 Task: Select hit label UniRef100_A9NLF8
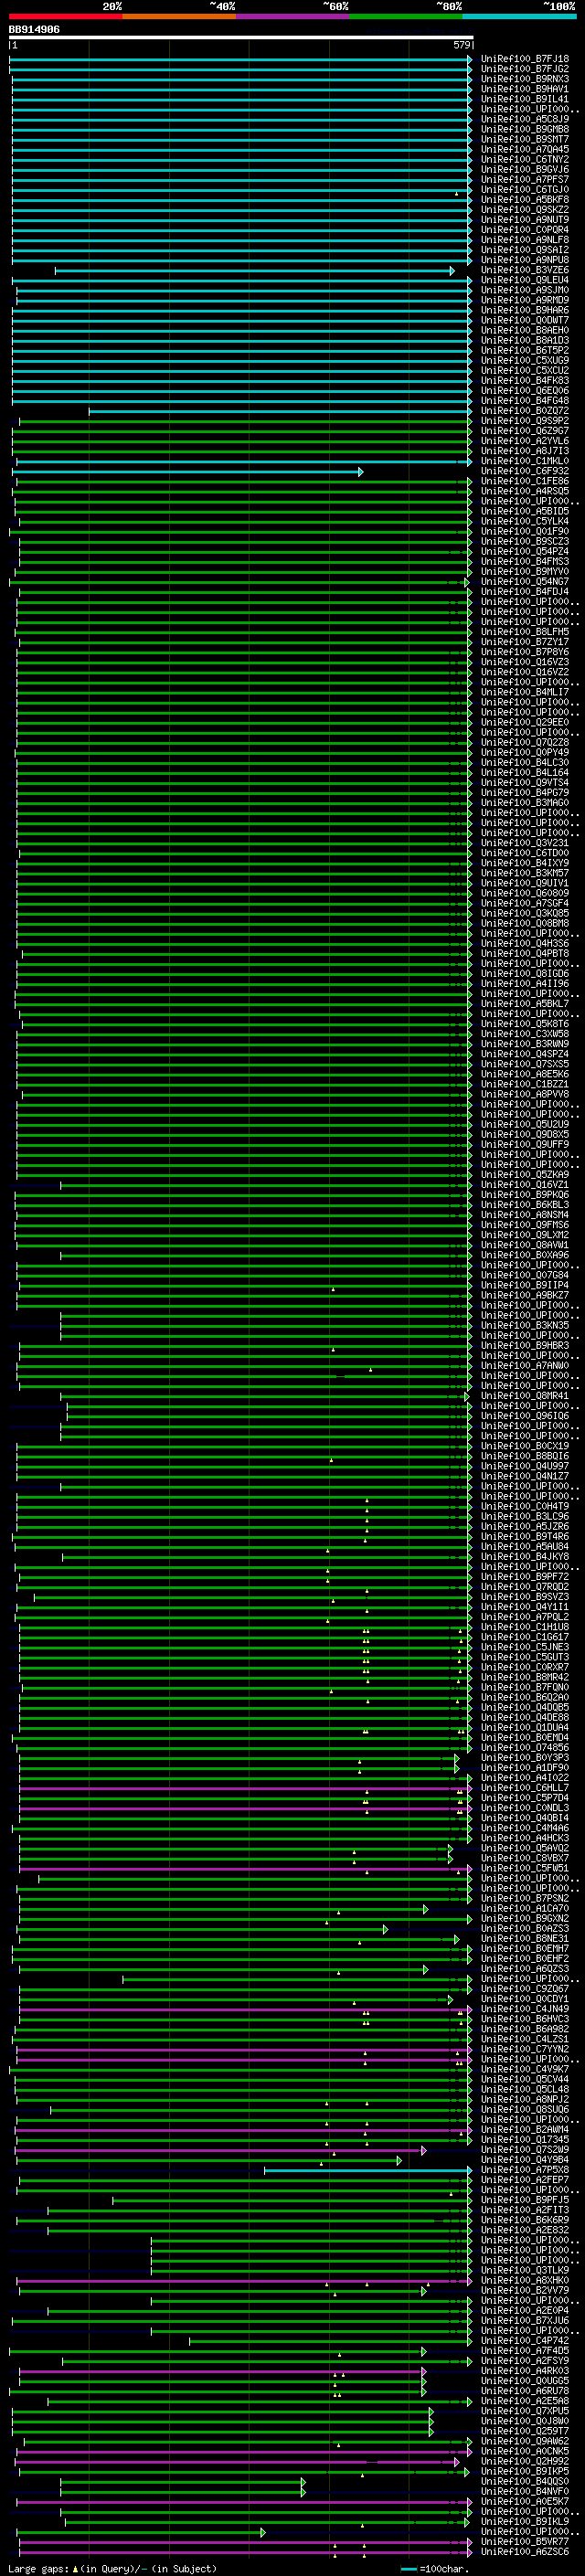(524, 240)
